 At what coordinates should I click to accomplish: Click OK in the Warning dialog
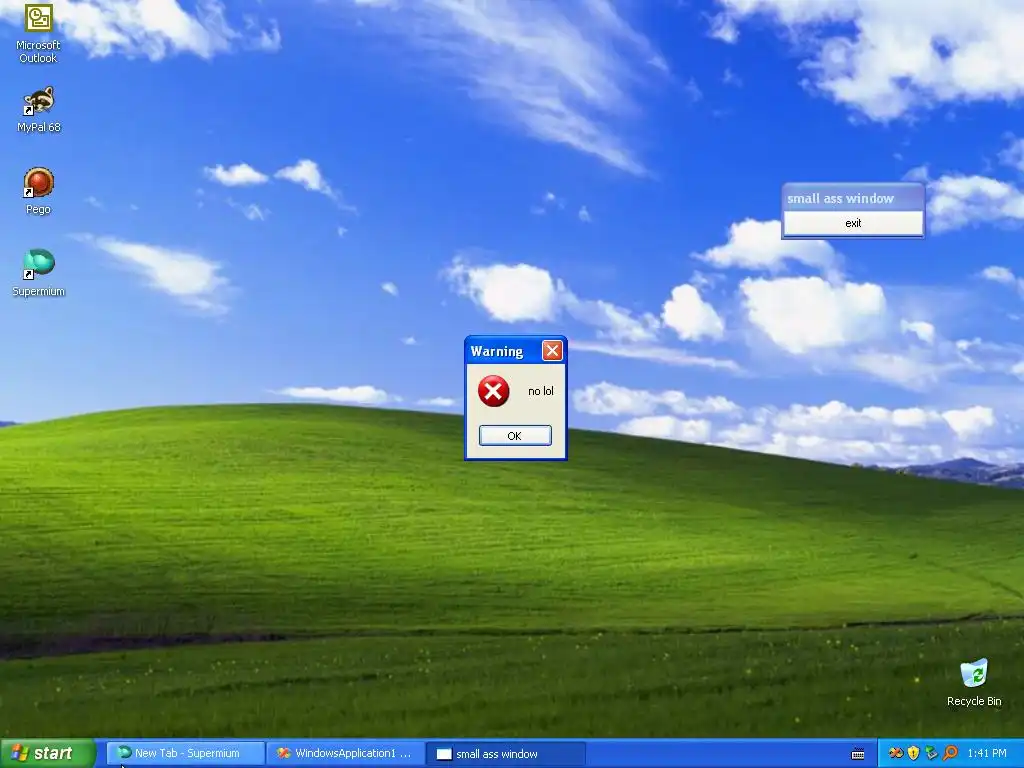(515, 436)
